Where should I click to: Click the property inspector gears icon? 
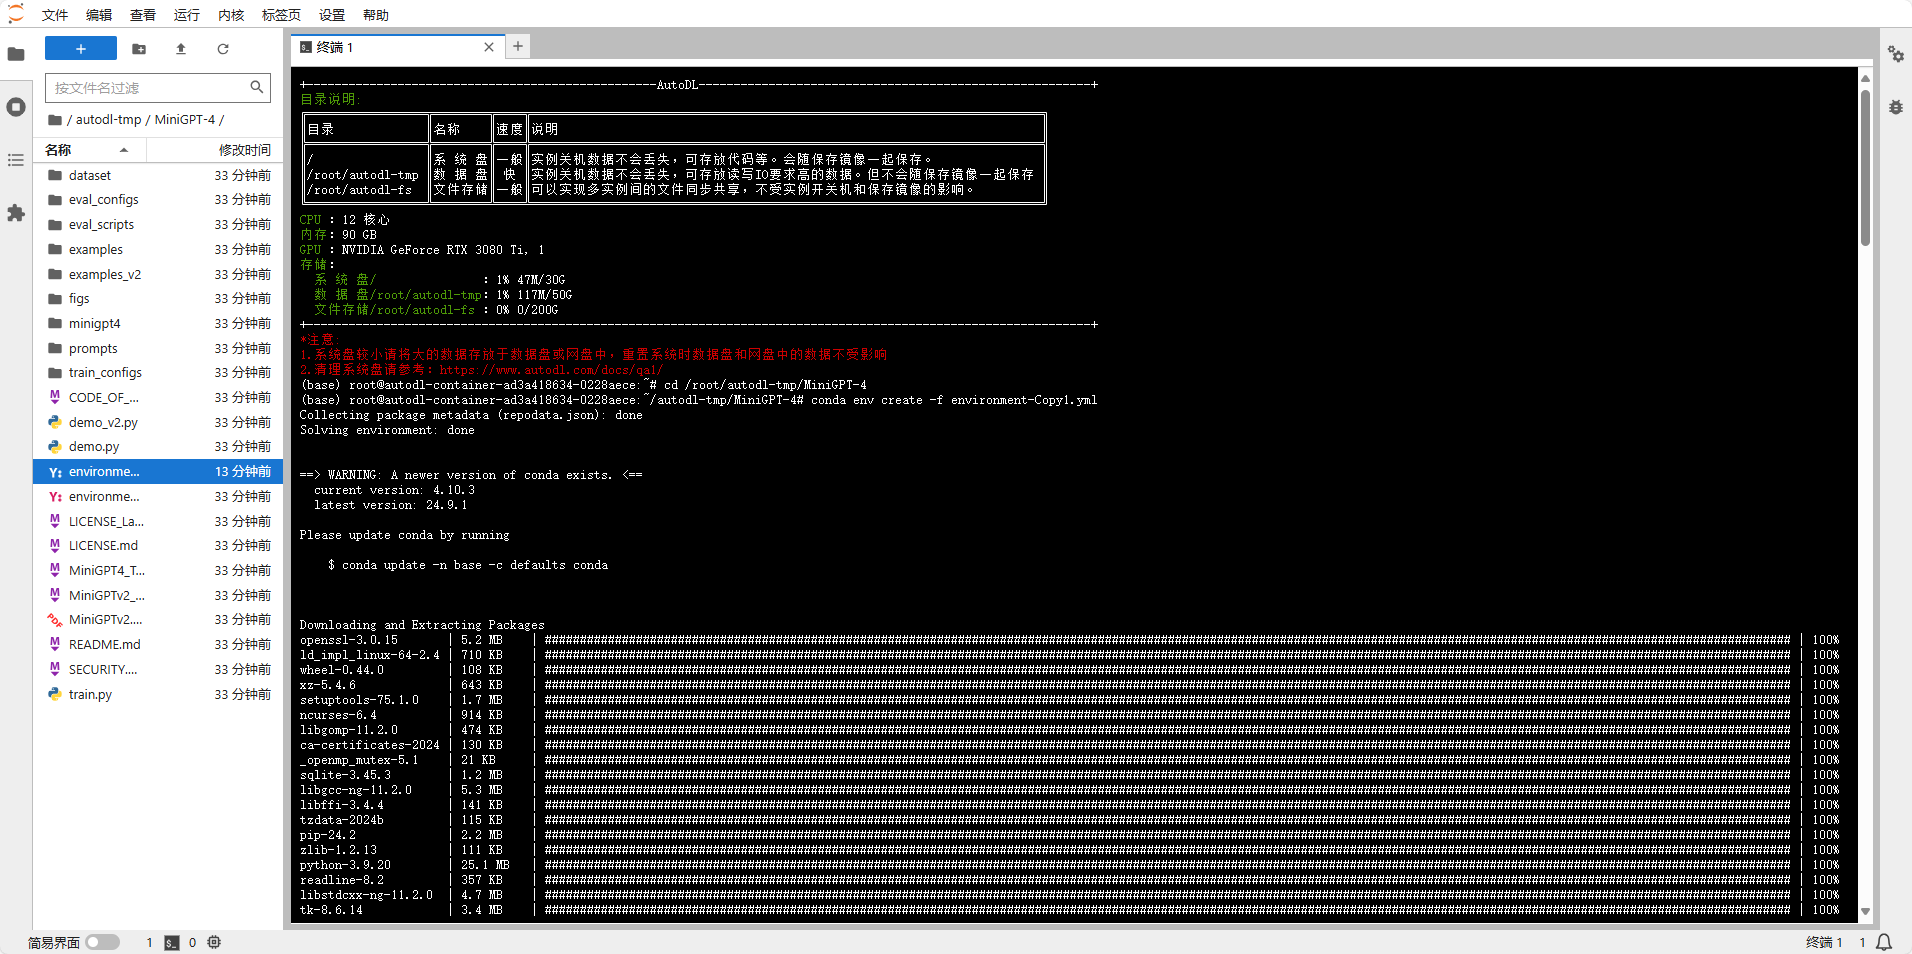pos(1896,54)
